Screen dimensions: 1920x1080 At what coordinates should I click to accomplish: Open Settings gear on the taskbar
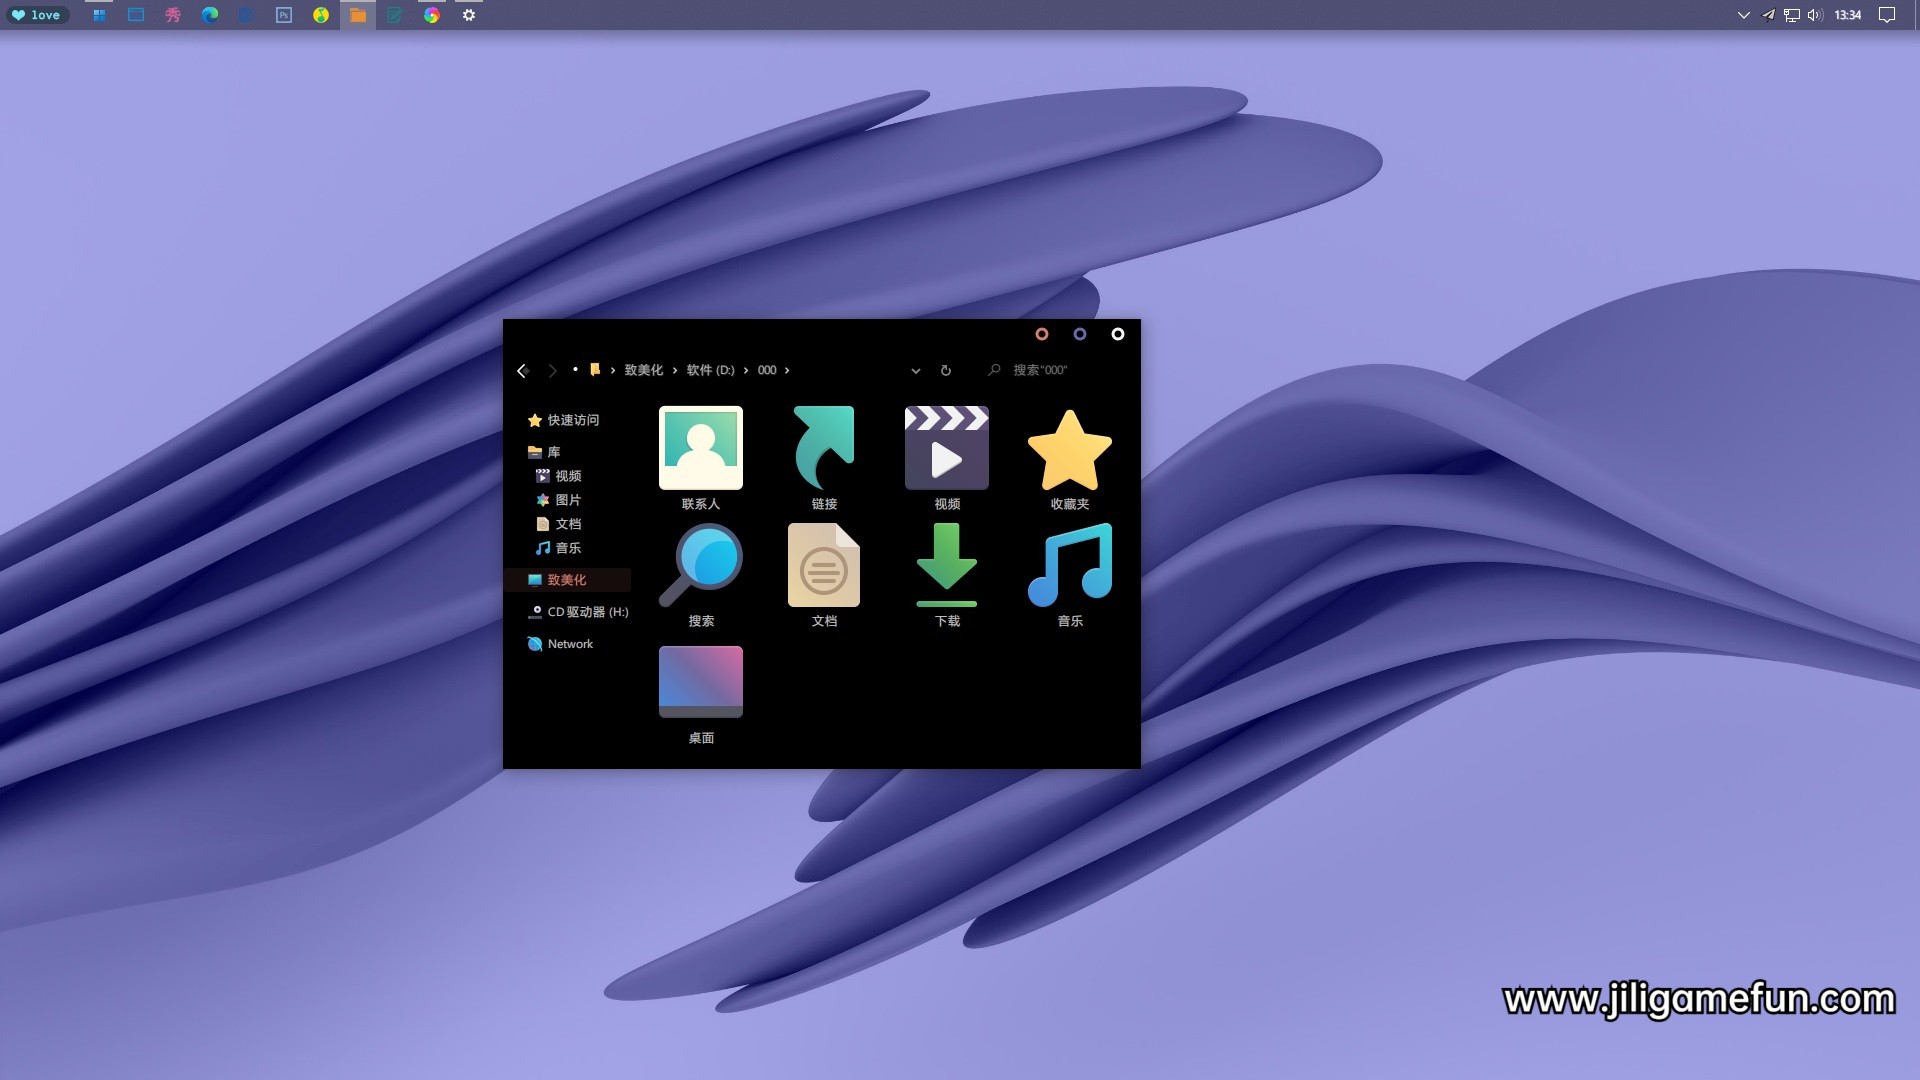coord(469,15)
